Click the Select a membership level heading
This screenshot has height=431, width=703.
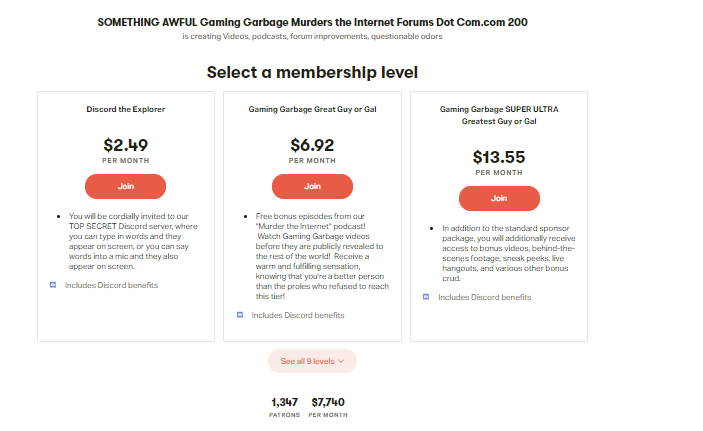tap(312, 72)
